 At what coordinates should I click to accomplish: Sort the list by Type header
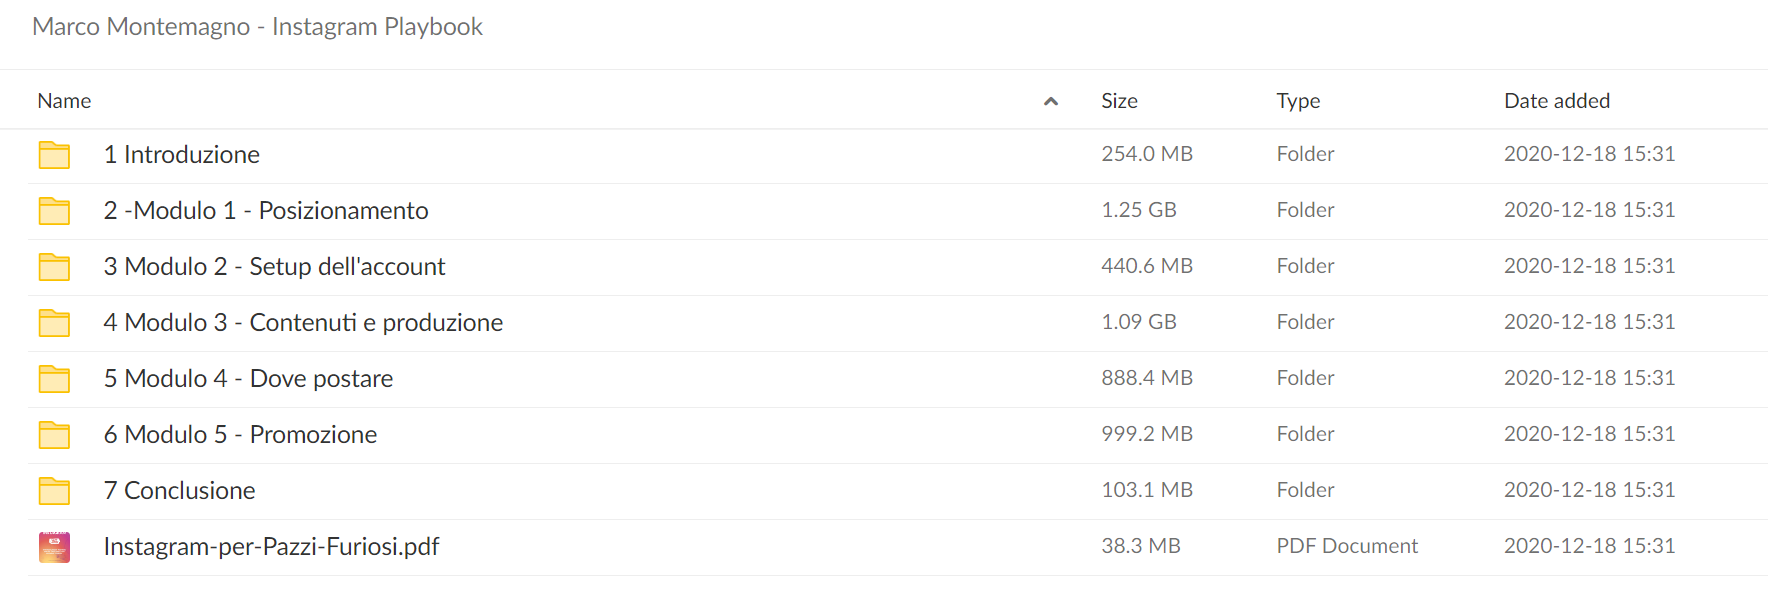tap(1298, 101)
